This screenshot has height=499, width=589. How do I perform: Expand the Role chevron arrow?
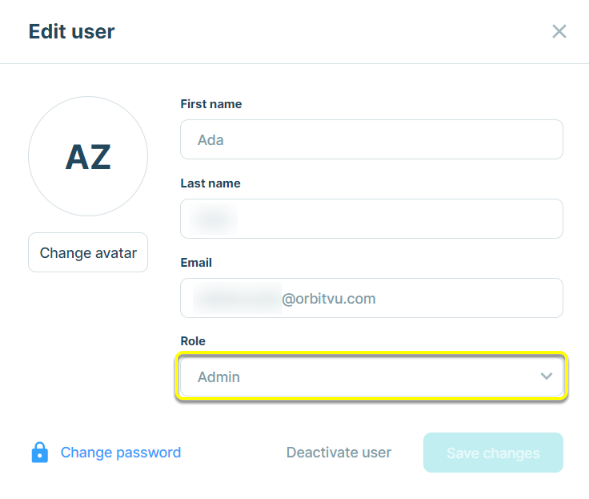[x=546, y=376]
